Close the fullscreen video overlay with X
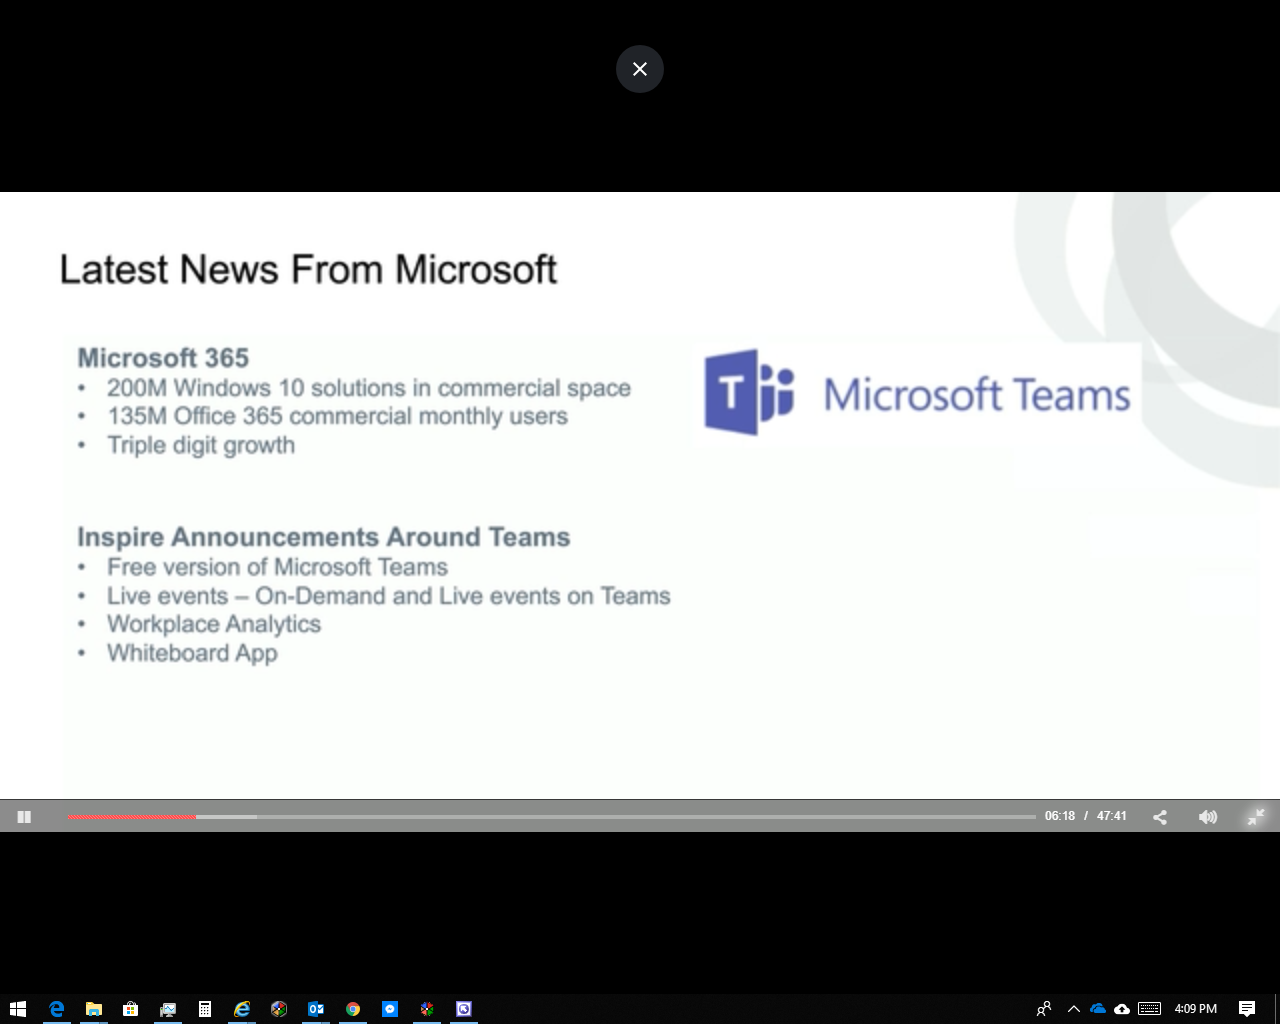This screenshot has height=1024, width=1280. [x=640, y=69]
